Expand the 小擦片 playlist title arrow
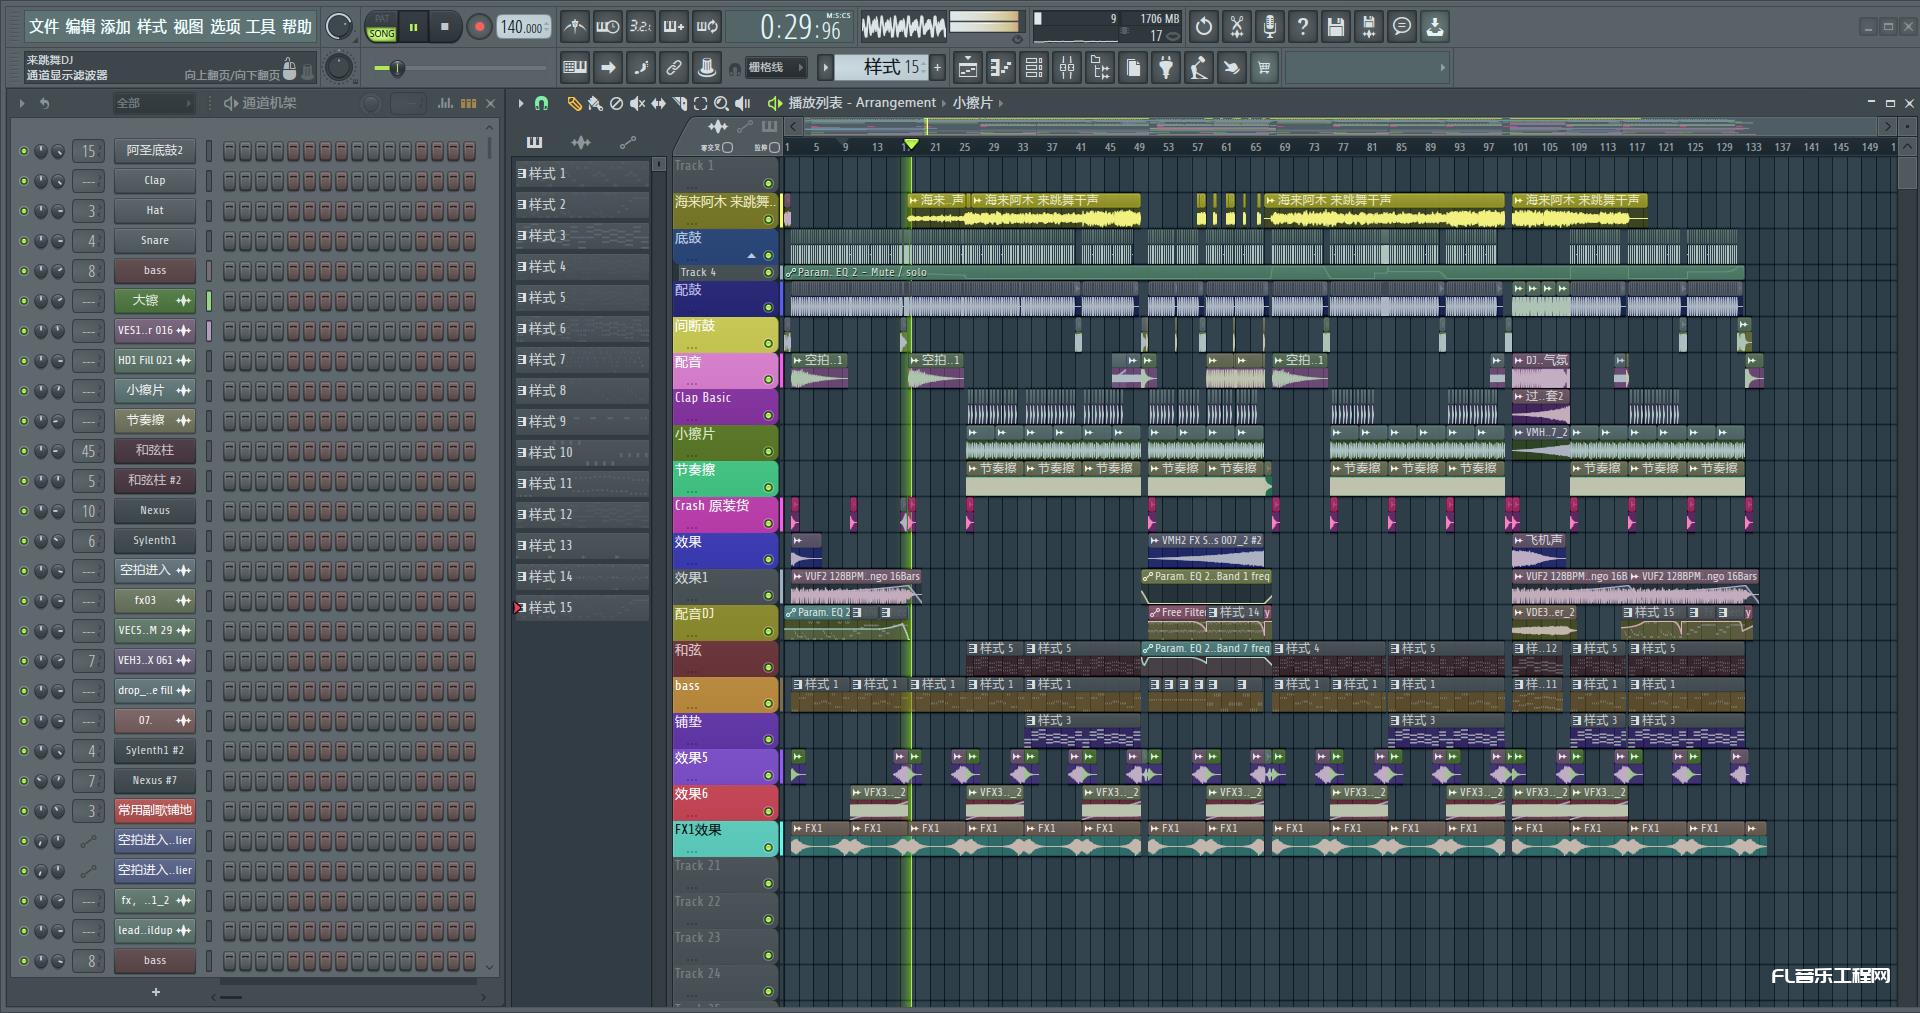 pyautogui.click(x=1001, y=103)
